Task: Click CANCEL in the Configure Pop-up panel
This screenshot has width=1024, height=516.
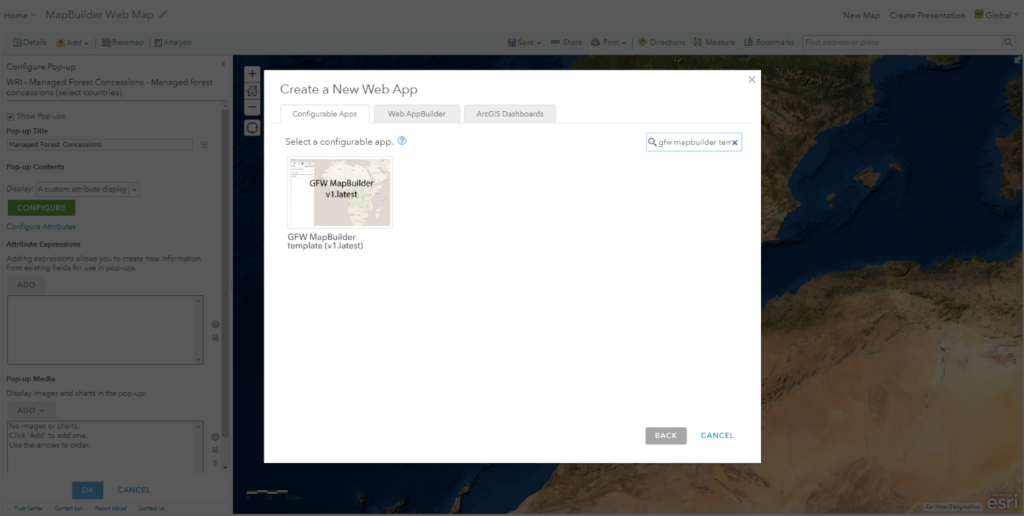Action: 134,490
